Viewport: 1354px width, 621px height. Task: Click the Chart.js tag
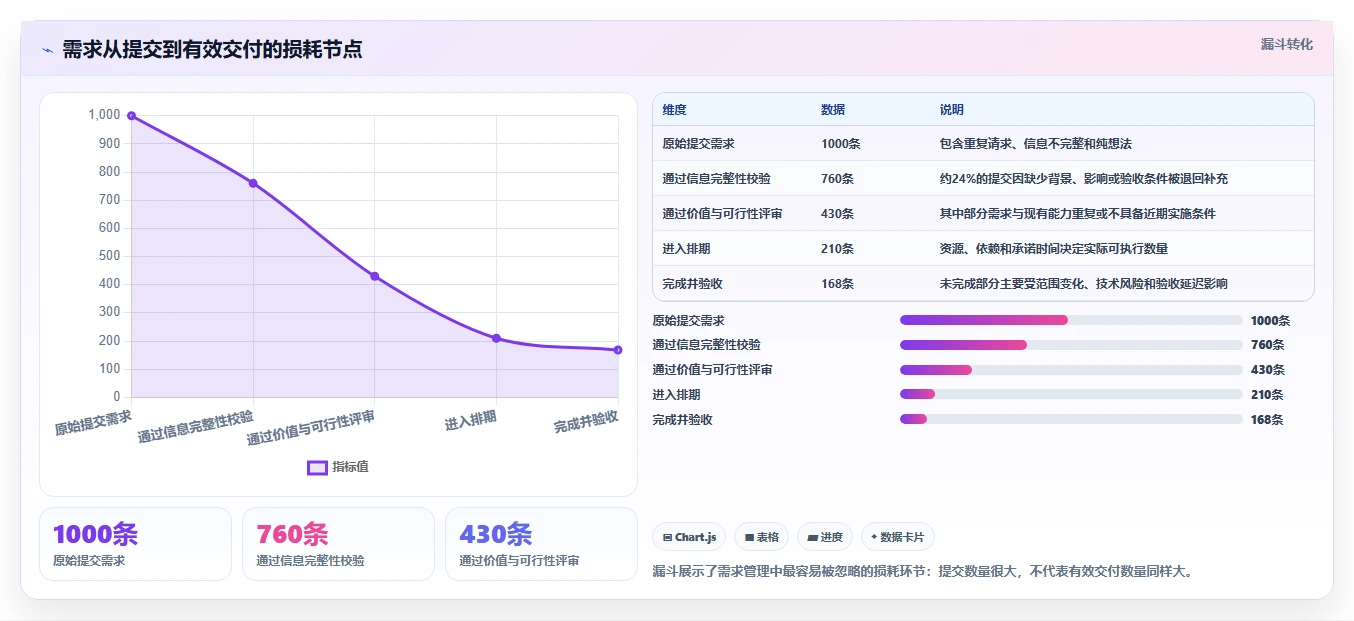pos(690,537)
